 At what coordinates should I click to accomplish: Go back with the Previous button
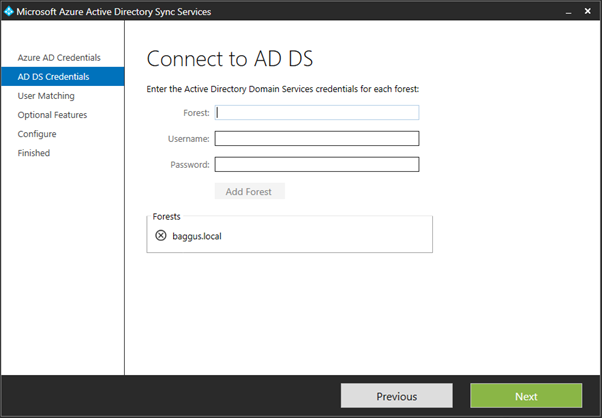click(396, 396)
